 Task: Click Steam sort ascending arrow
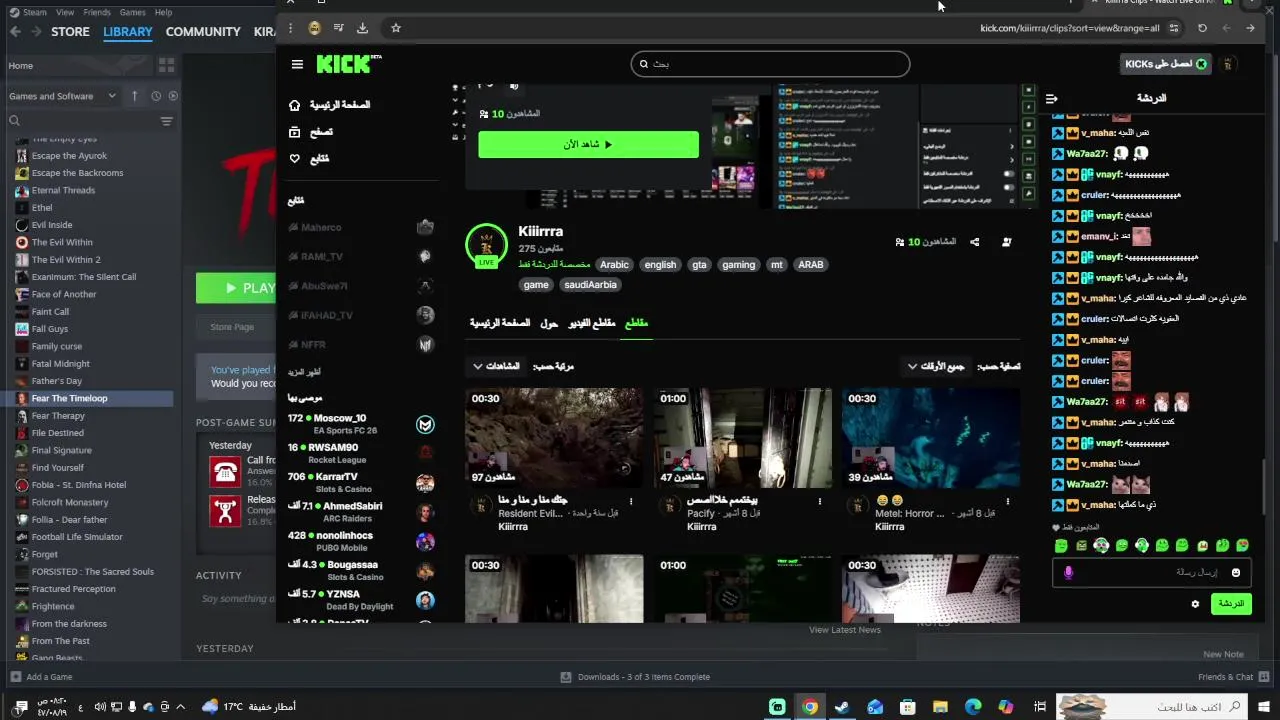coord(135,96)
